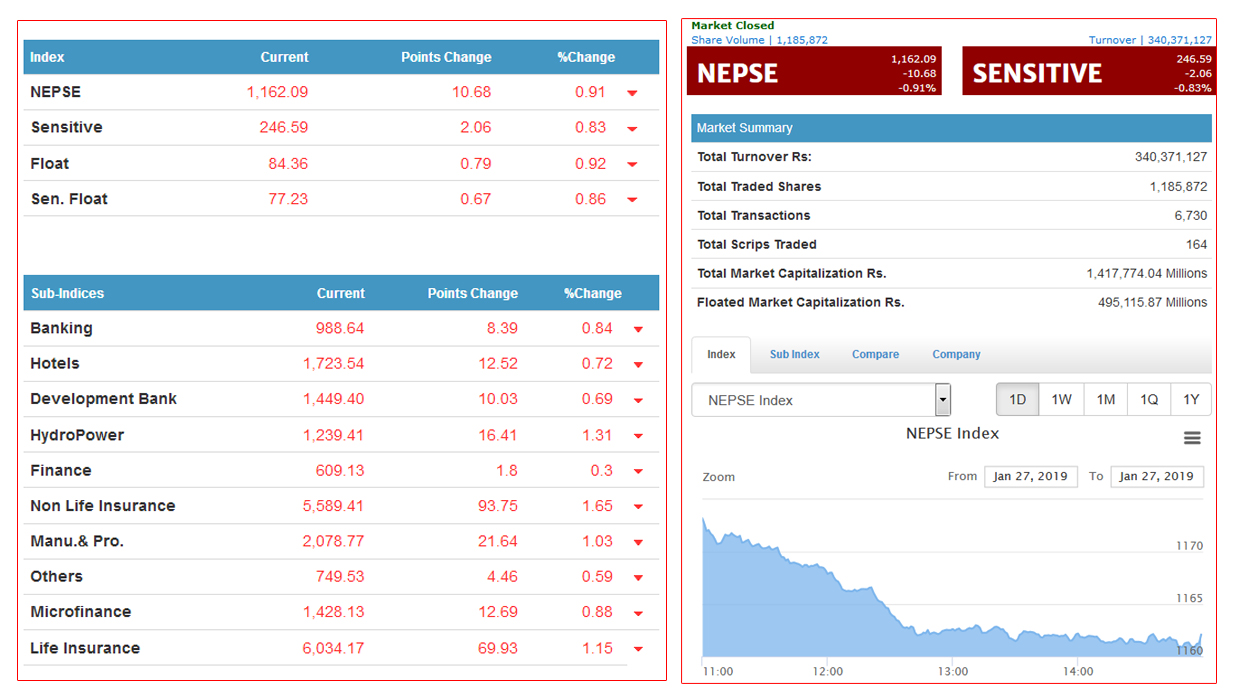Switch to the Sub Index tab
1237x698 pixels.
point(795,354)
